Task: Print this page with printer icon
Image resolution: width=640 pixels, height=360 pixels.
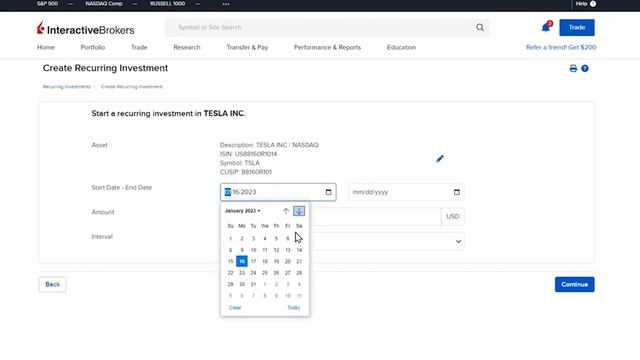Action: click(573, 69)
